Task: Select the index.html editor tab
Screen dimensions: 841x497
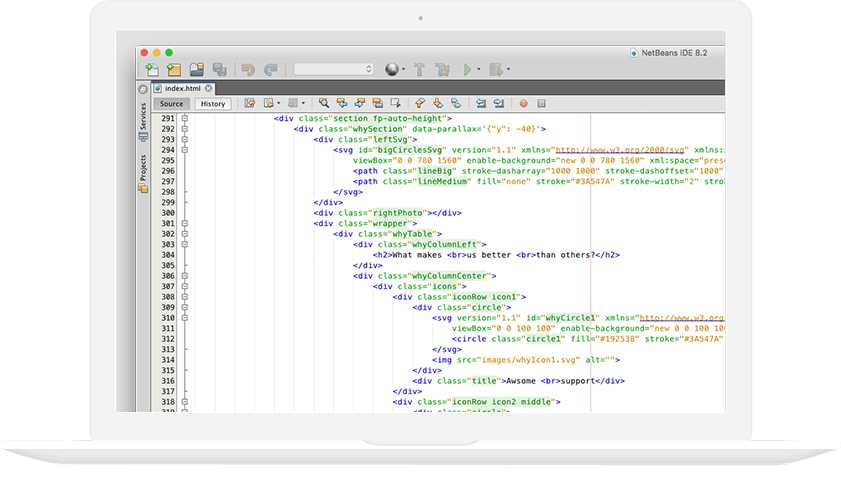Action: coord(182,88)
